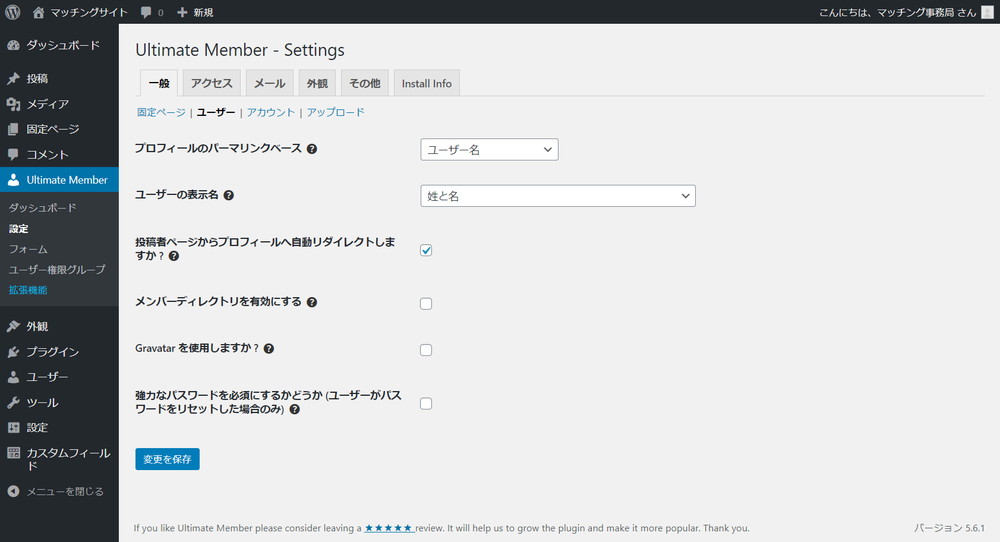
Task: Click the マッチングサイト site name in admin bar
Action: coord(89,12)
